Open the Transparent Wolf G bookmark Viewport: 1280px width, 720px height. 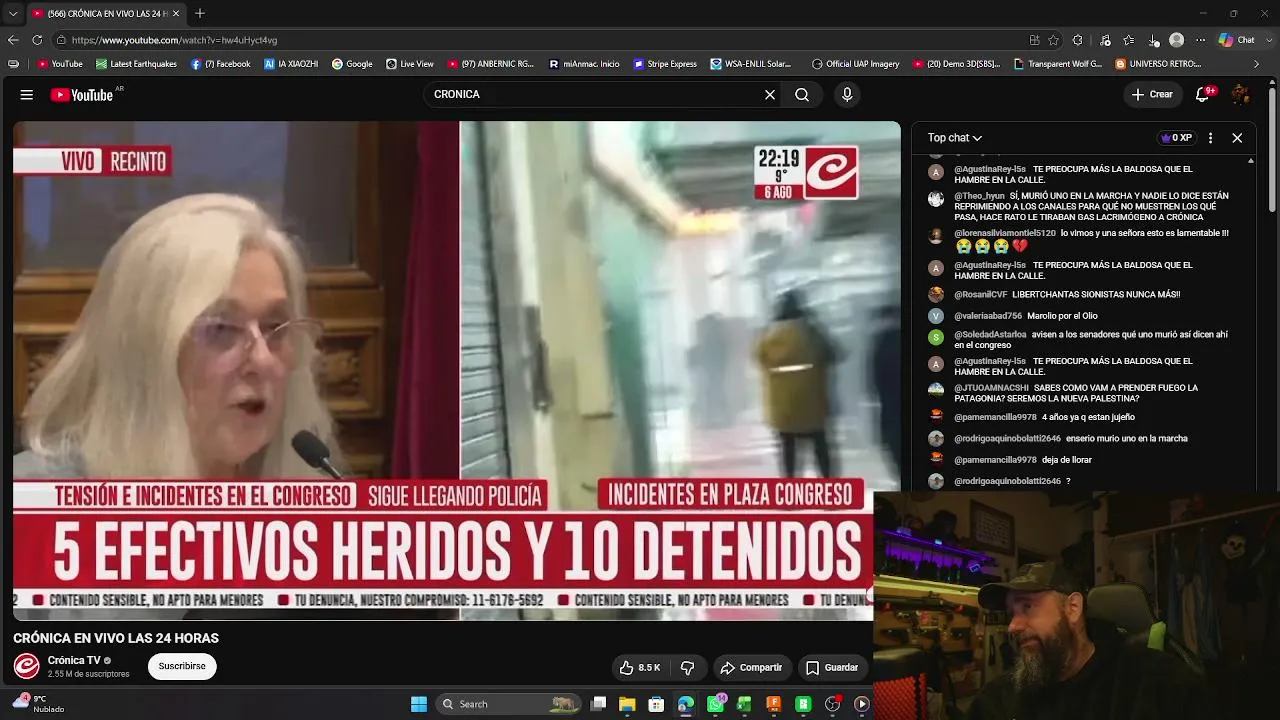coord(1058,64)
